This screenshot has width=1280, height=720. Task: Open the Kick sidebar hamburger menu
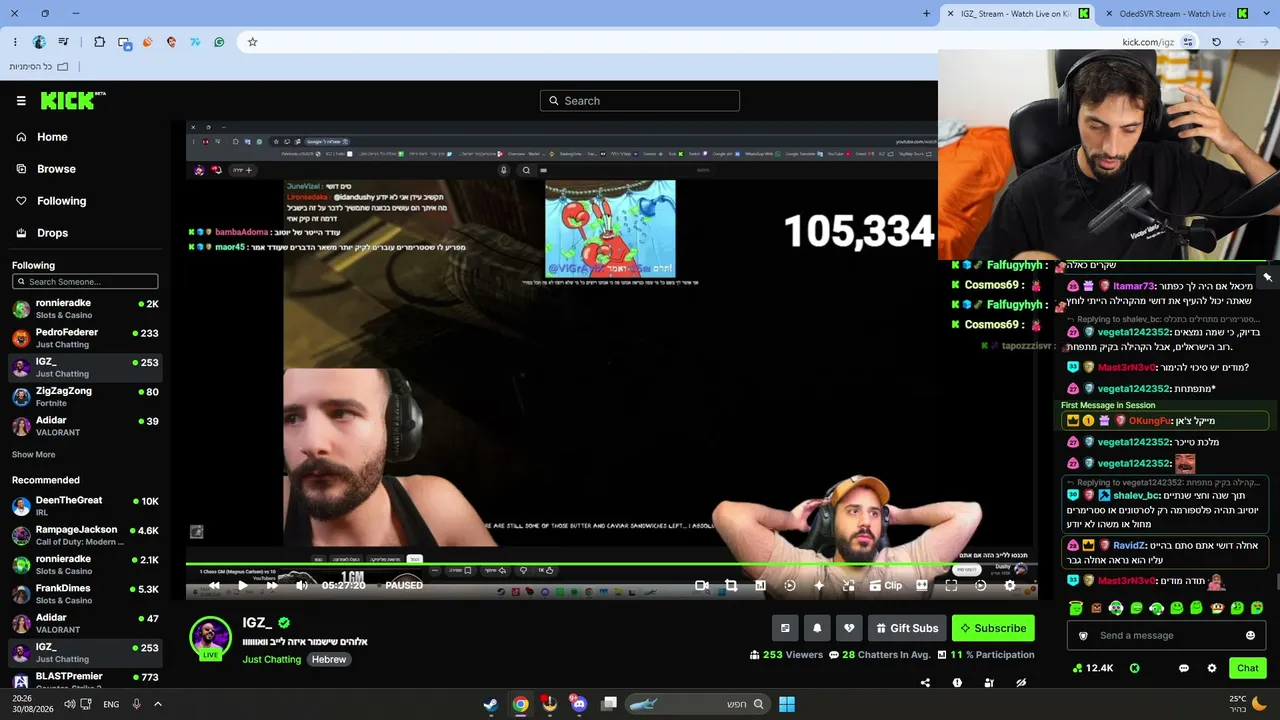tap(21, 101)
